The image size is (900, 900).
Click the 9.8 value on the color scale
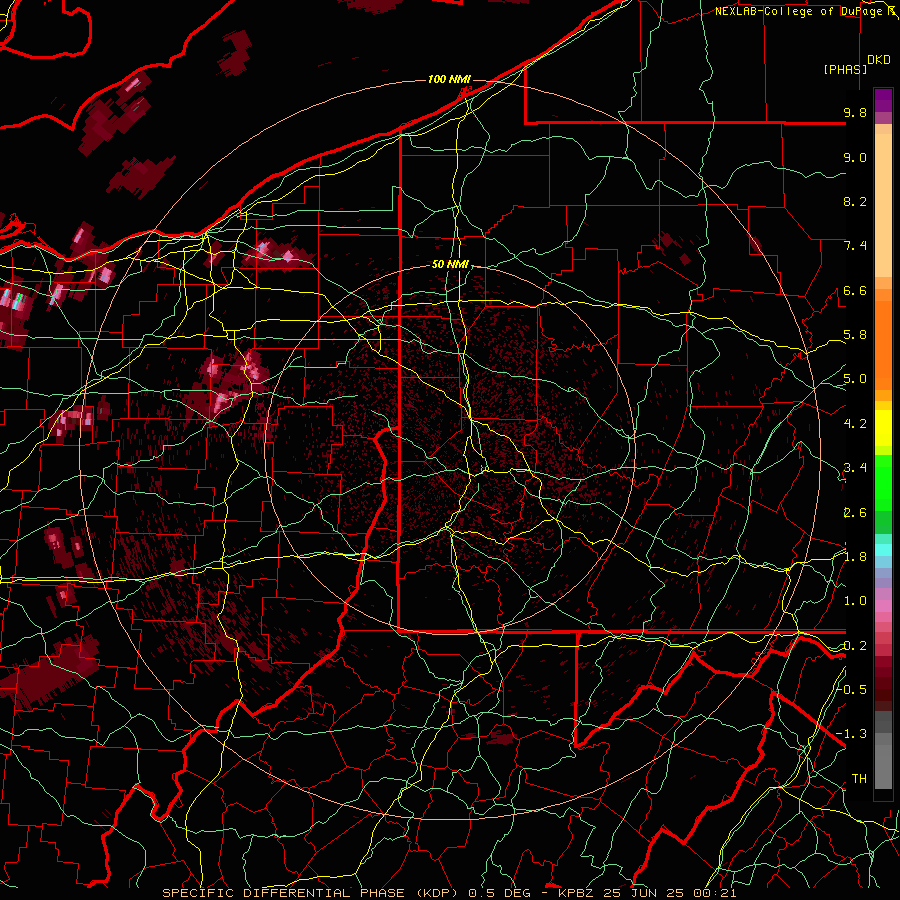(855, 112)
